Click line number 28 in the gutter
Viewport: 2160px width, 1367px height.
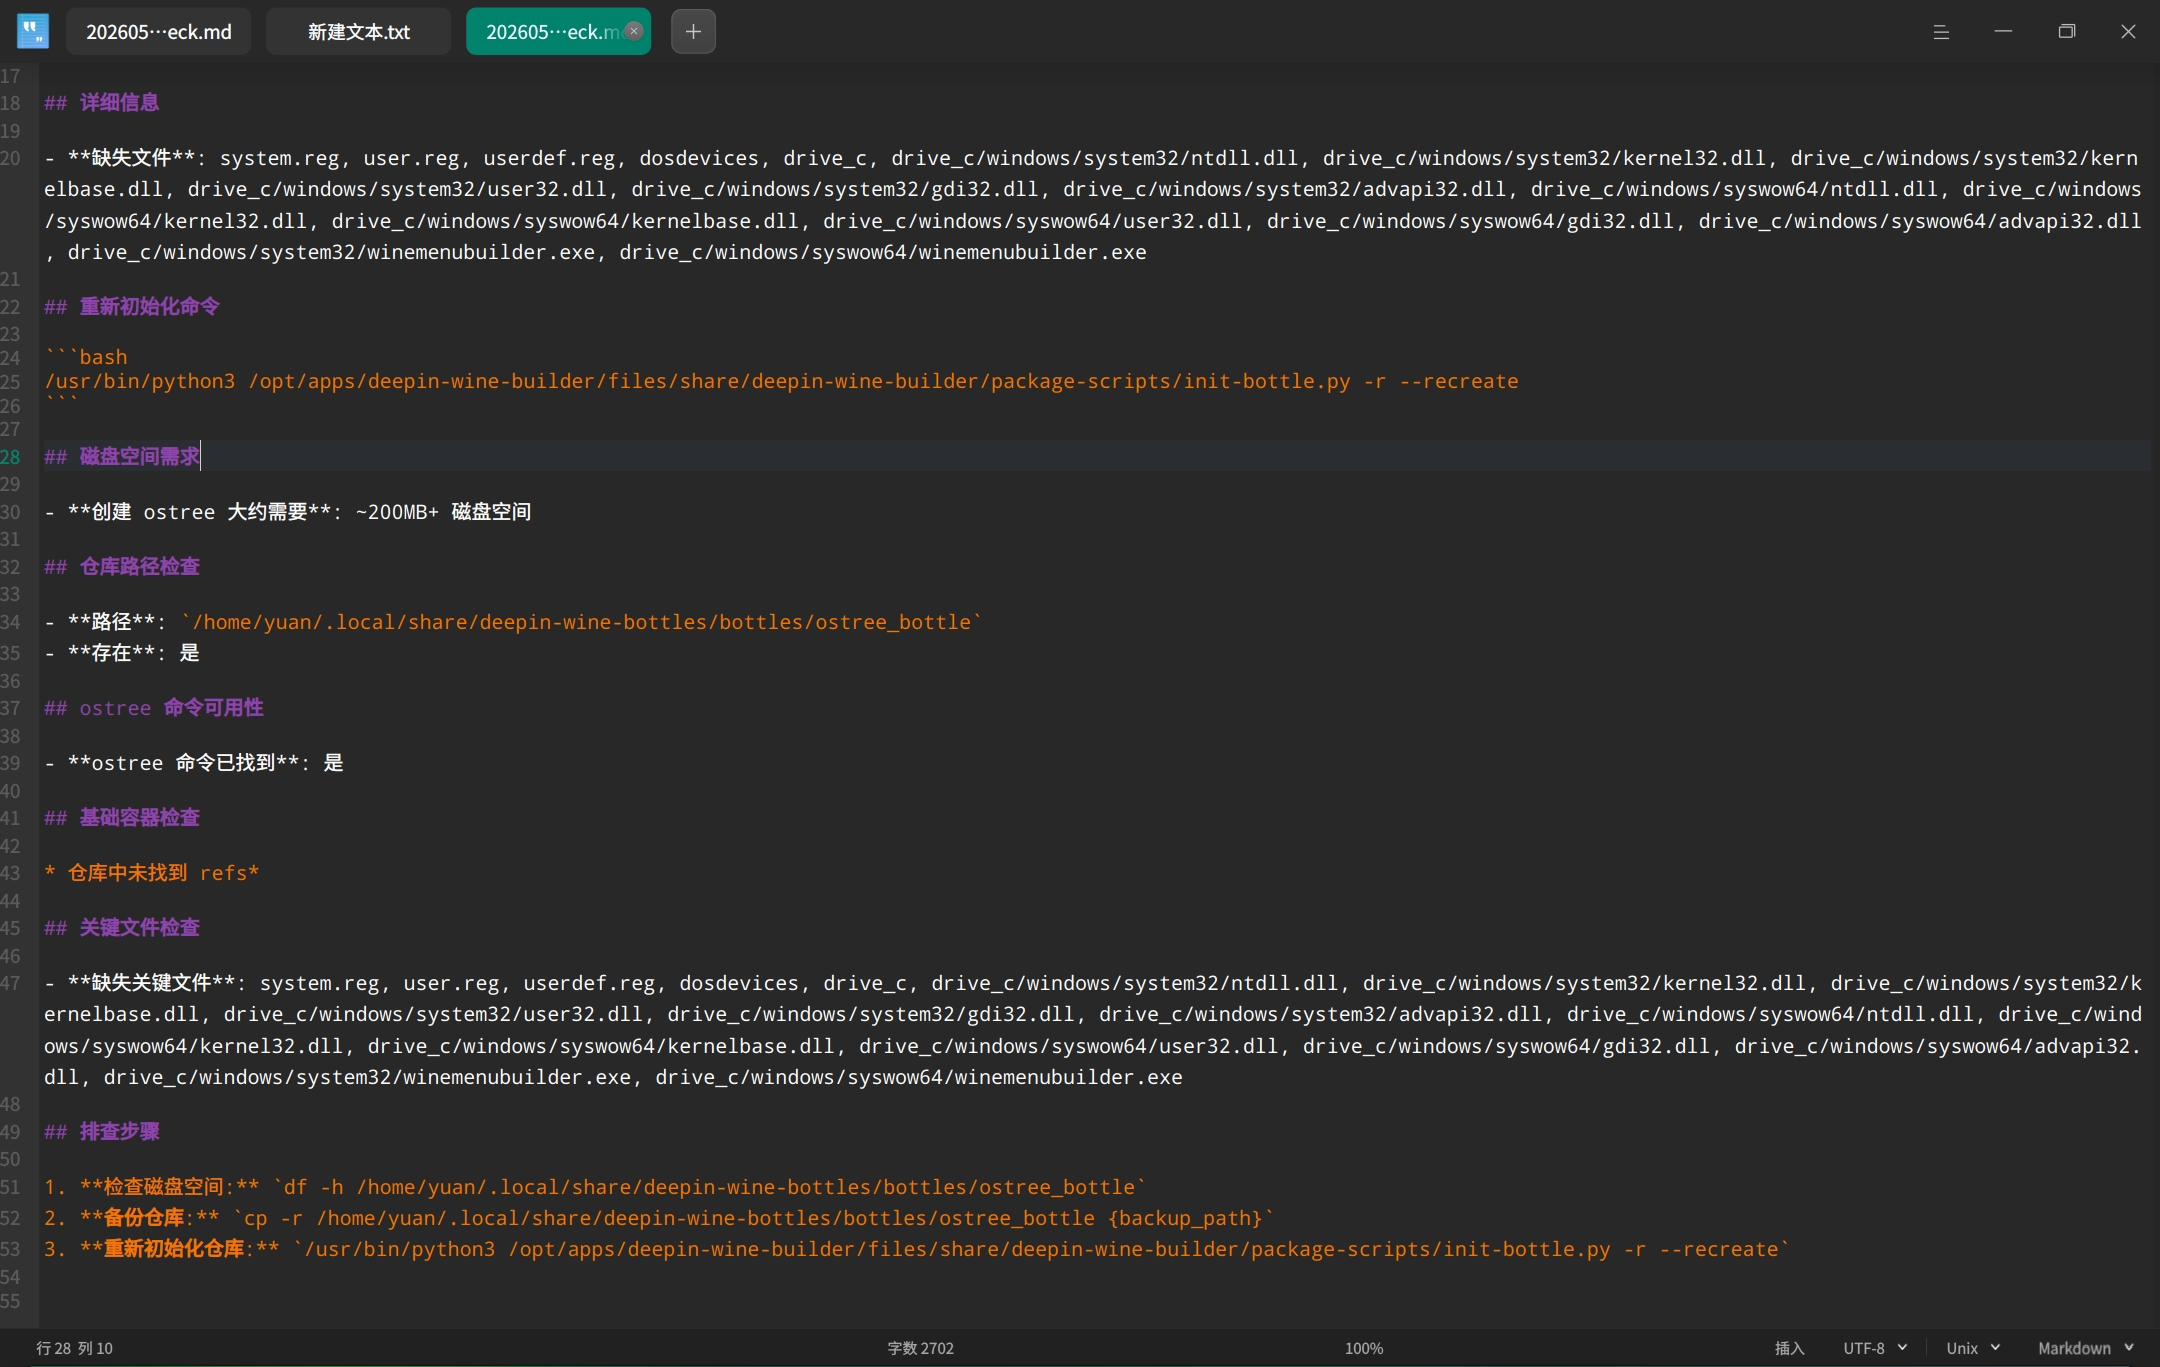[10, 457]
